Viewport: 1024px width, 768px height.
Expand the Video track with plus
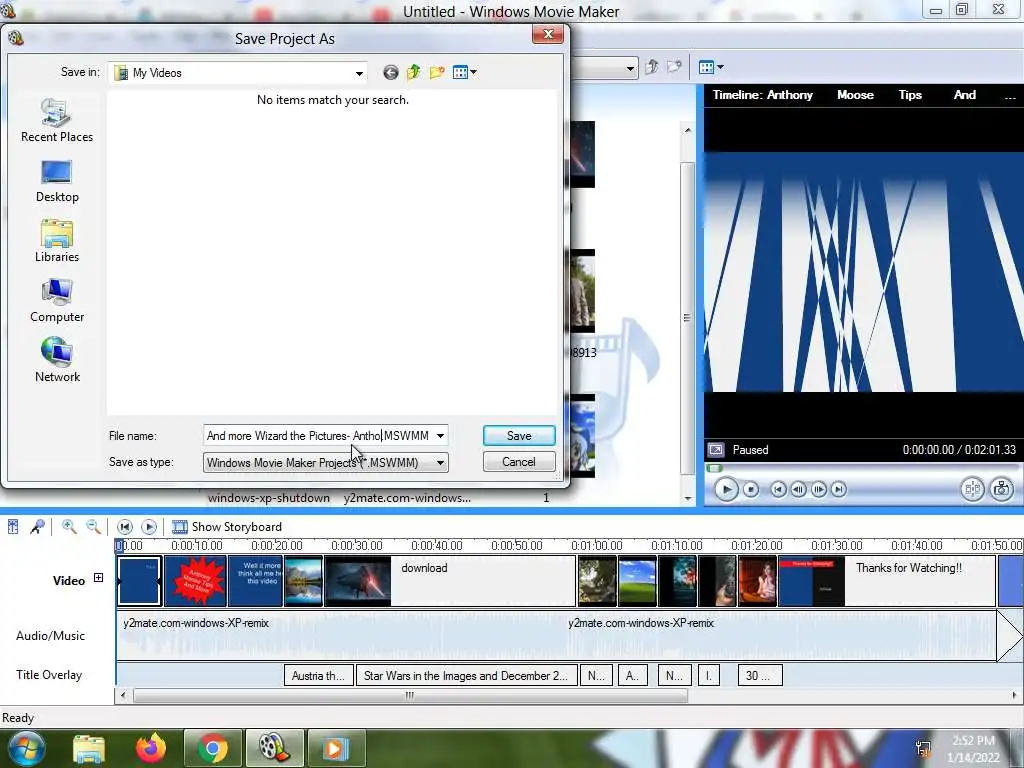(x=98, y=578)
